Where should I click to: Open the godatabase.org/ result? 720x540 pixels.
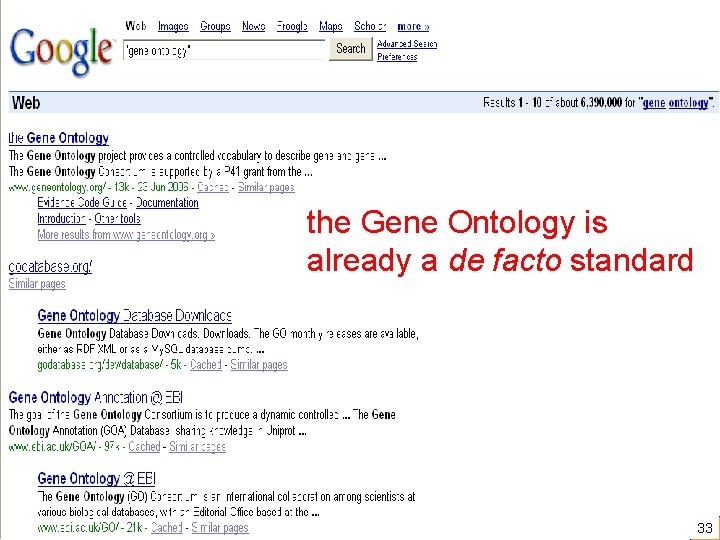tap(50, 267)
